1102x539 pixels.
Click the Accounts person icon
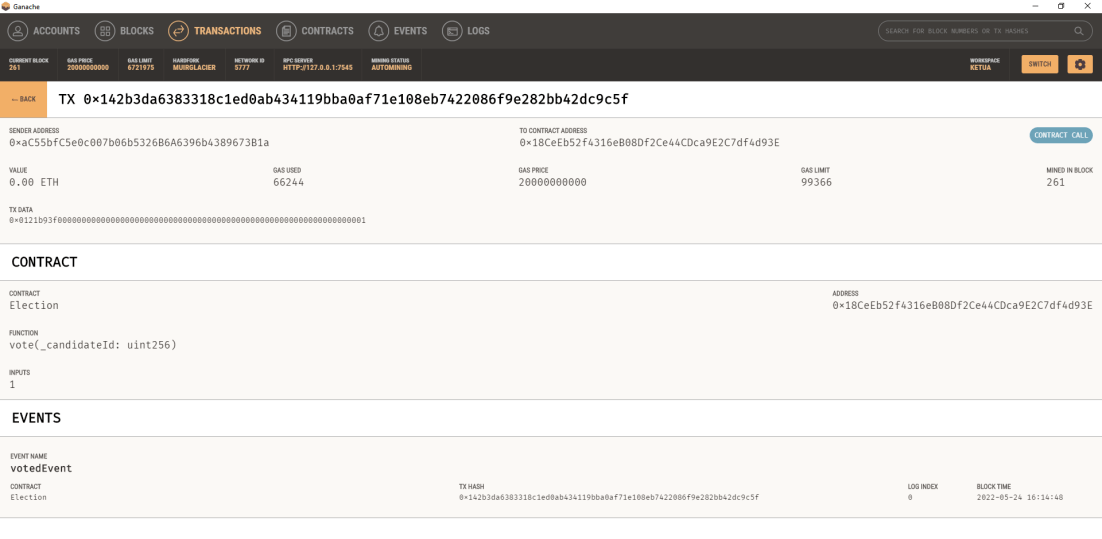pos(18,31)
